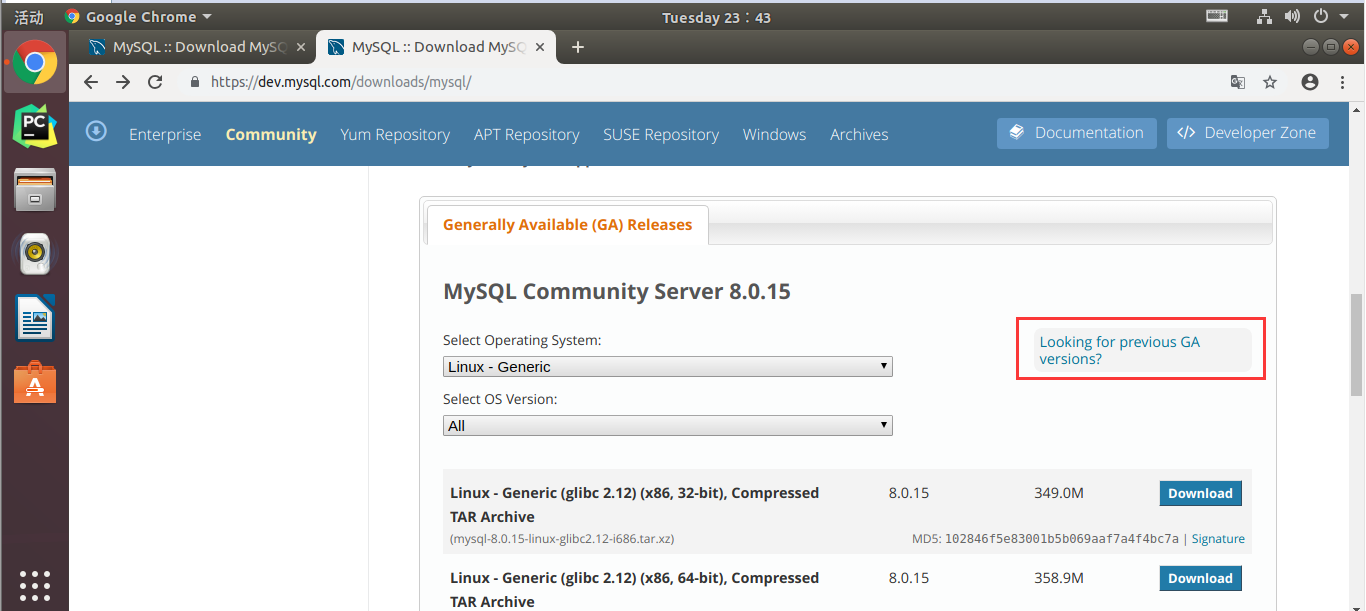The width and height of the screenshot is (1366, 611).
Task: Open Google Translate icon in address bar
Action: [x=1238, y=82]
